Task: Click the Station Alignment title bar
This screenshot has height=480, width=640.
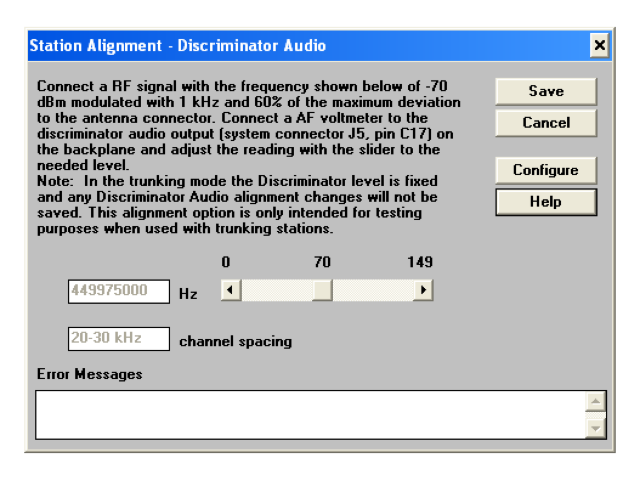Action: 300,46
